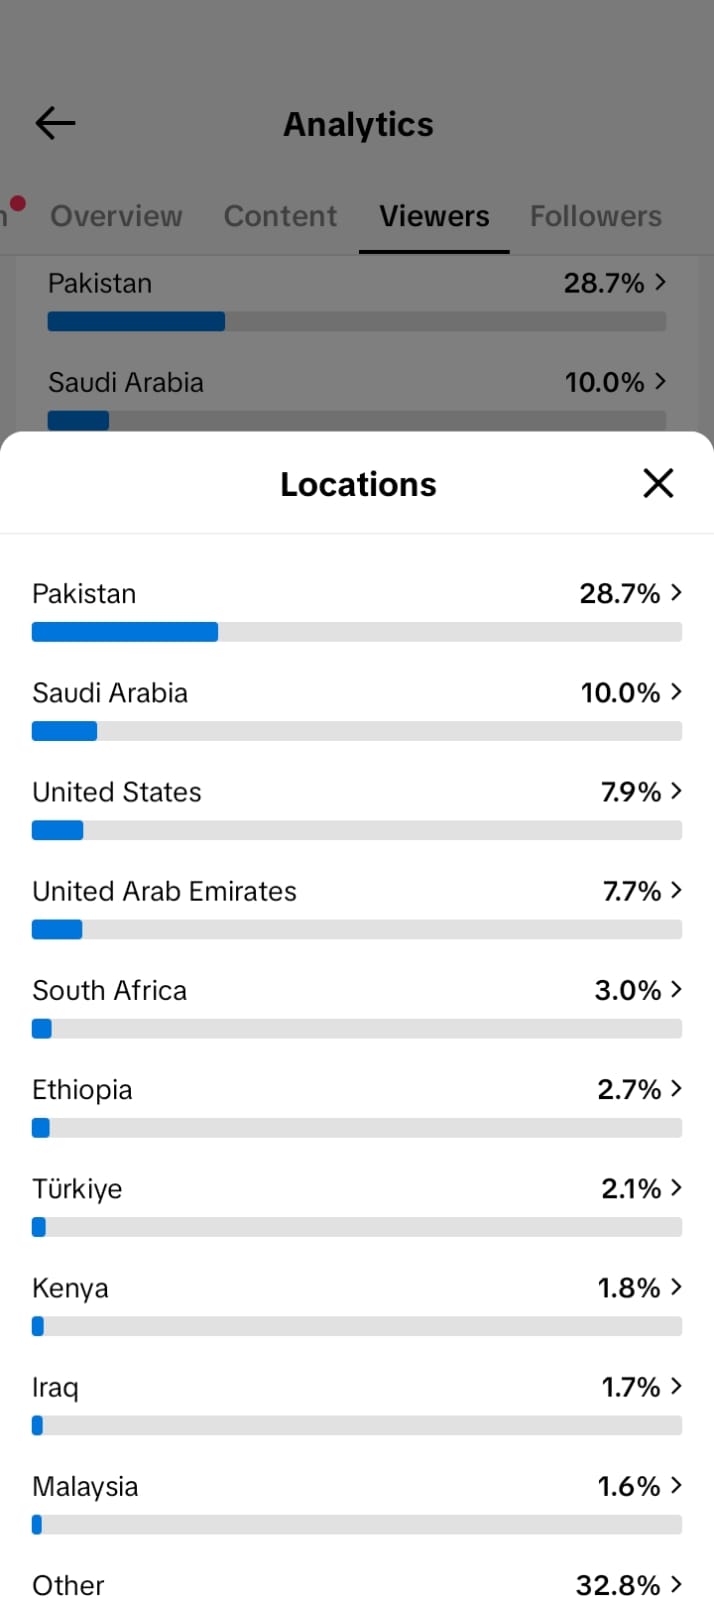Viewport: 714px width, 1599px height.
Task: Open United States 7.9% chevron
Action: point(677,790)
